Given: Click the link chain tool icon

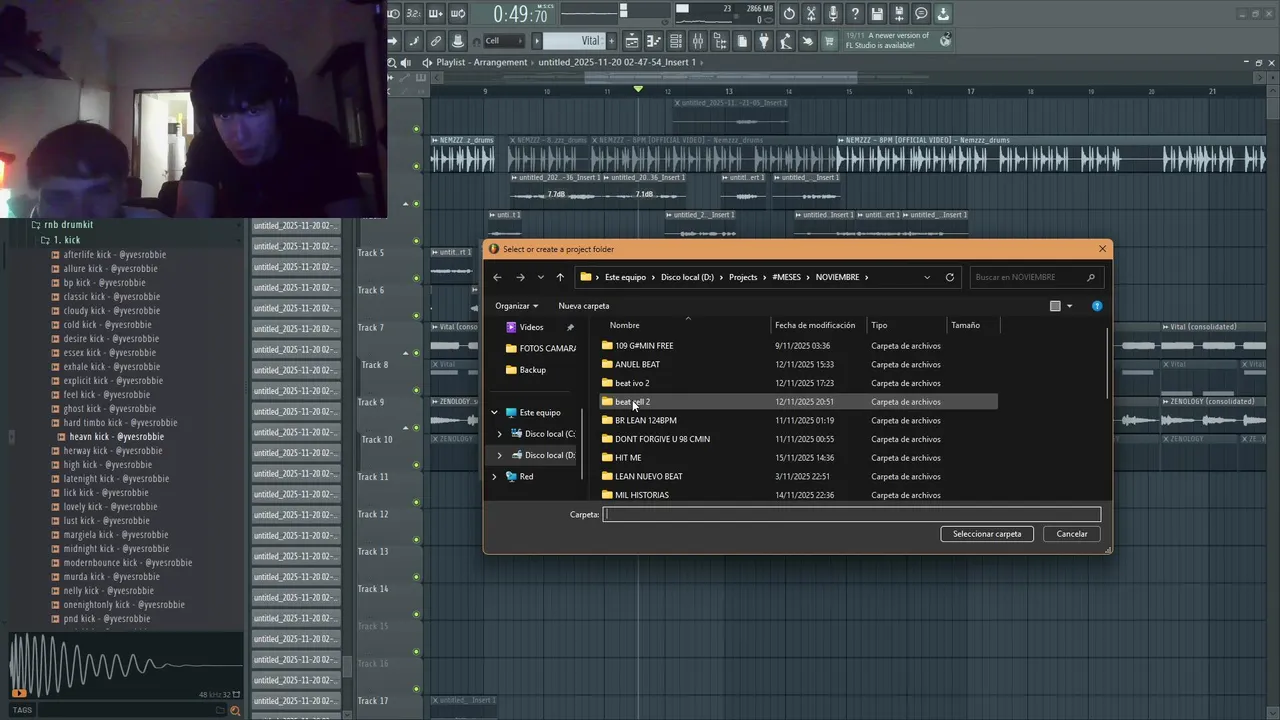Looking at the screenshot, I should [436, 41].
